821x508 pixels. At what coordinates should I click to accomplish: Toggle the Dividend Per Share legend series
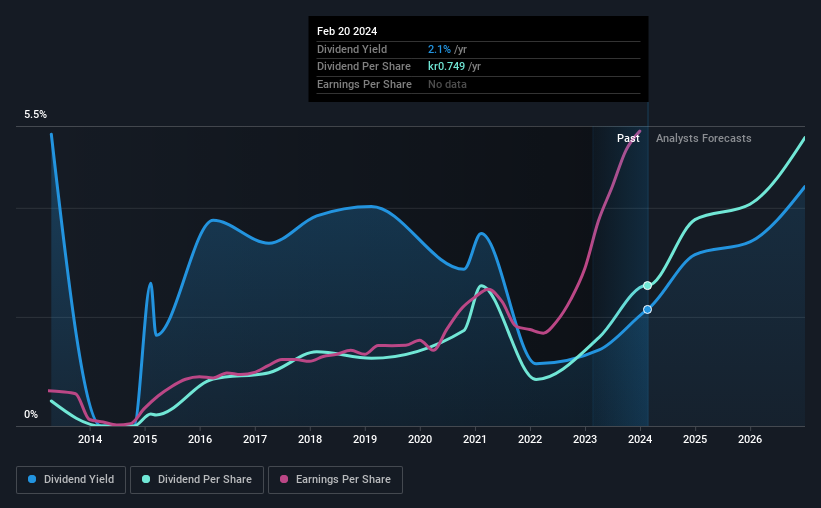click(197, 480)
